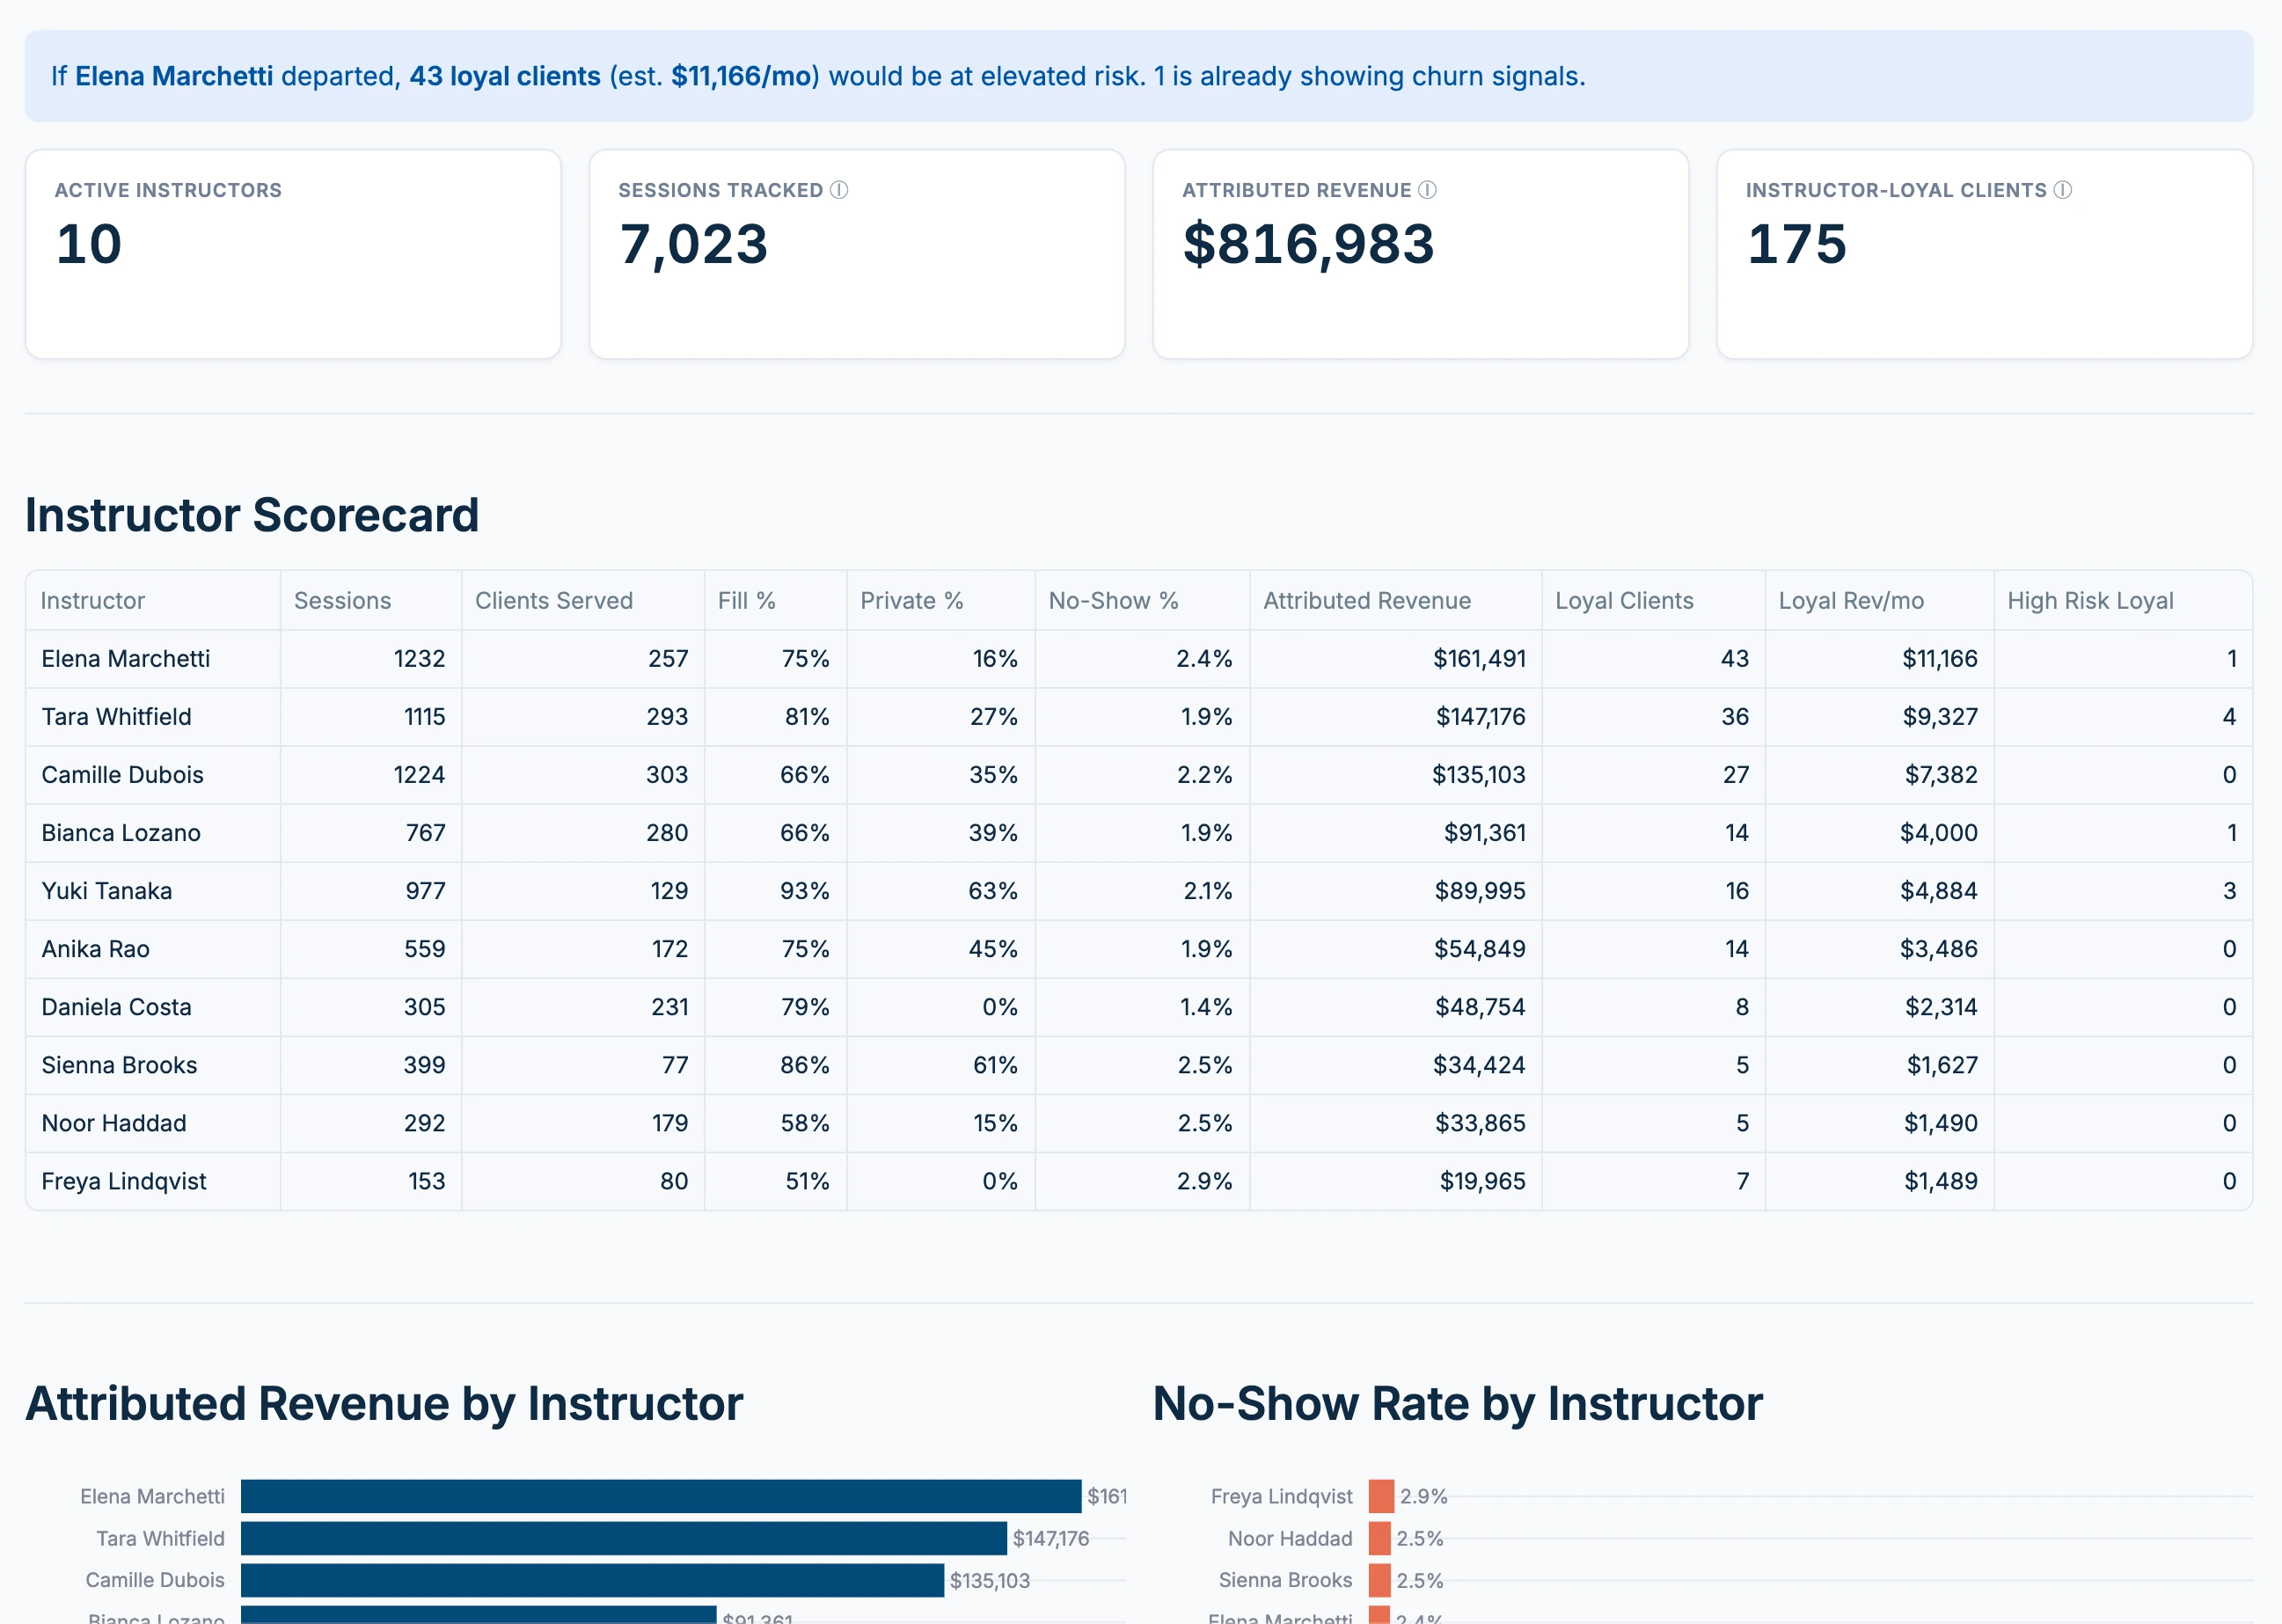Viewport: 2282px width, 1624px height.
Task: Click Bianca Lozano's name in the scorecard table
Action: pyautogui.click(x=121, y=832)
